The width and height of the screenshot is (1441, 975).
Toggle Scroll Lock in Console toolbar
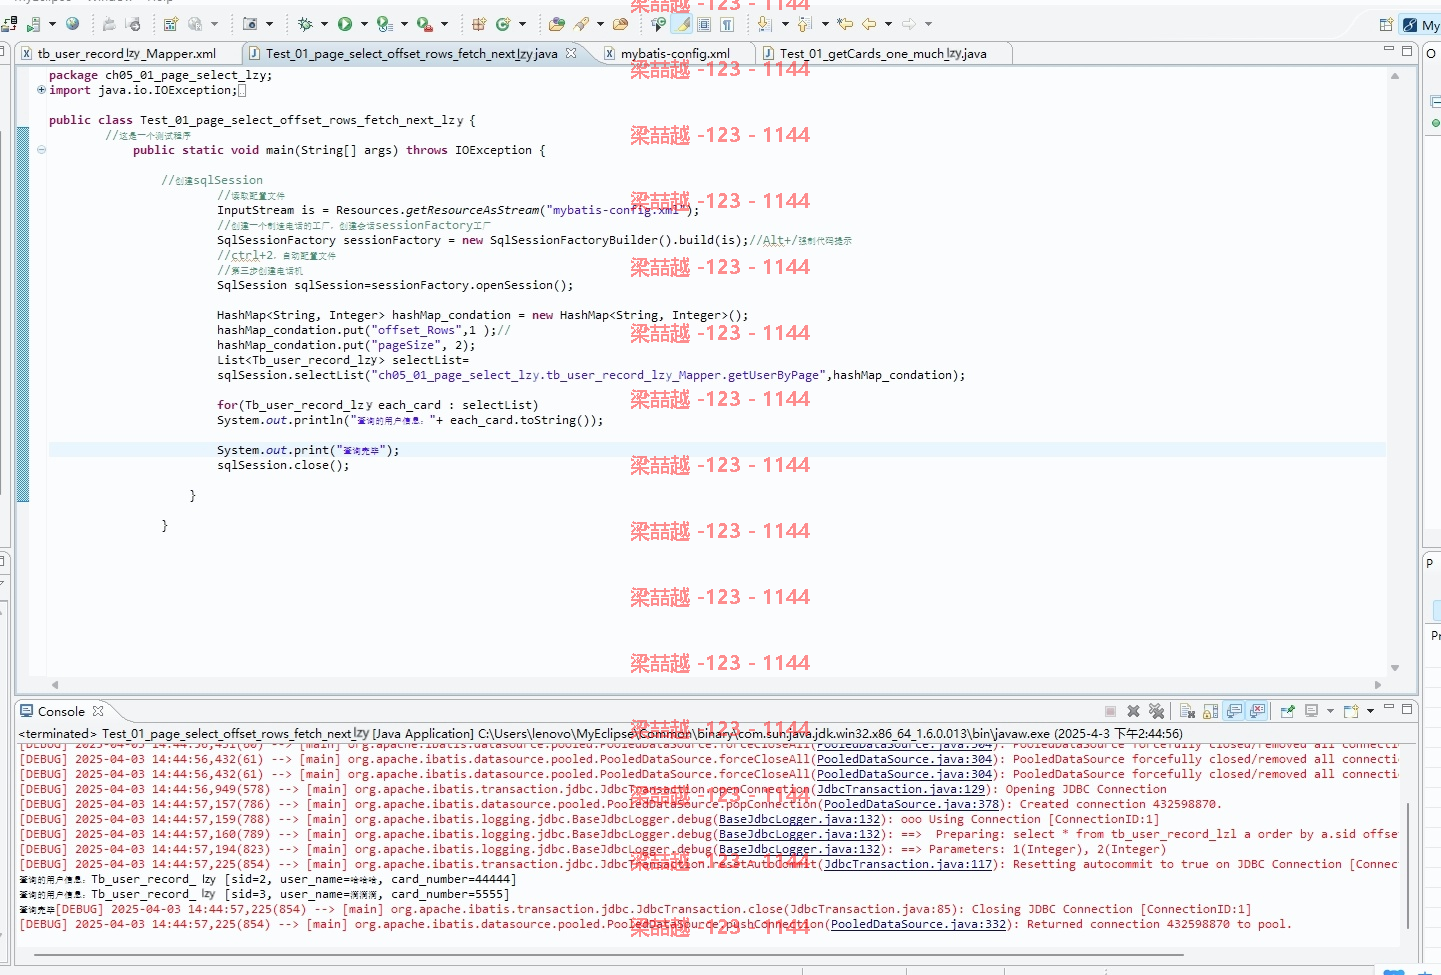click(1210, 711)
